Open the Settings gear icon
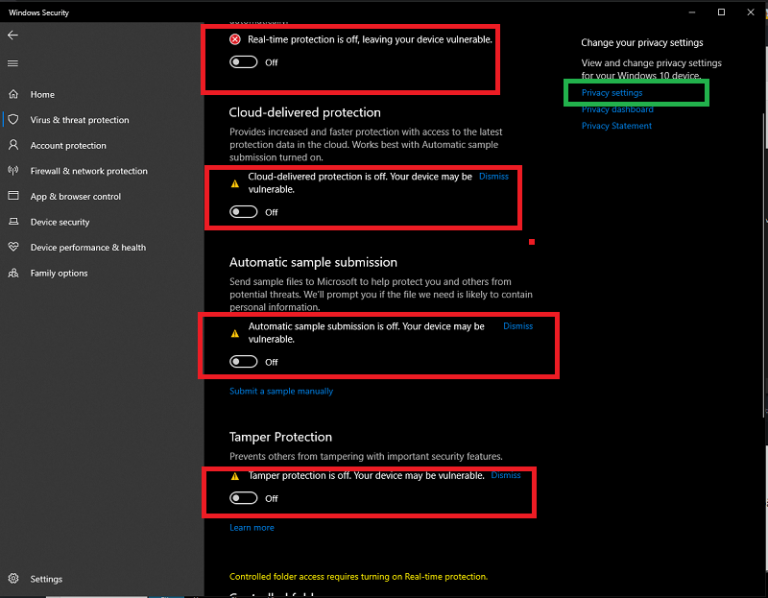The width and height of the screenshot is (768, 598). [13, 579]
